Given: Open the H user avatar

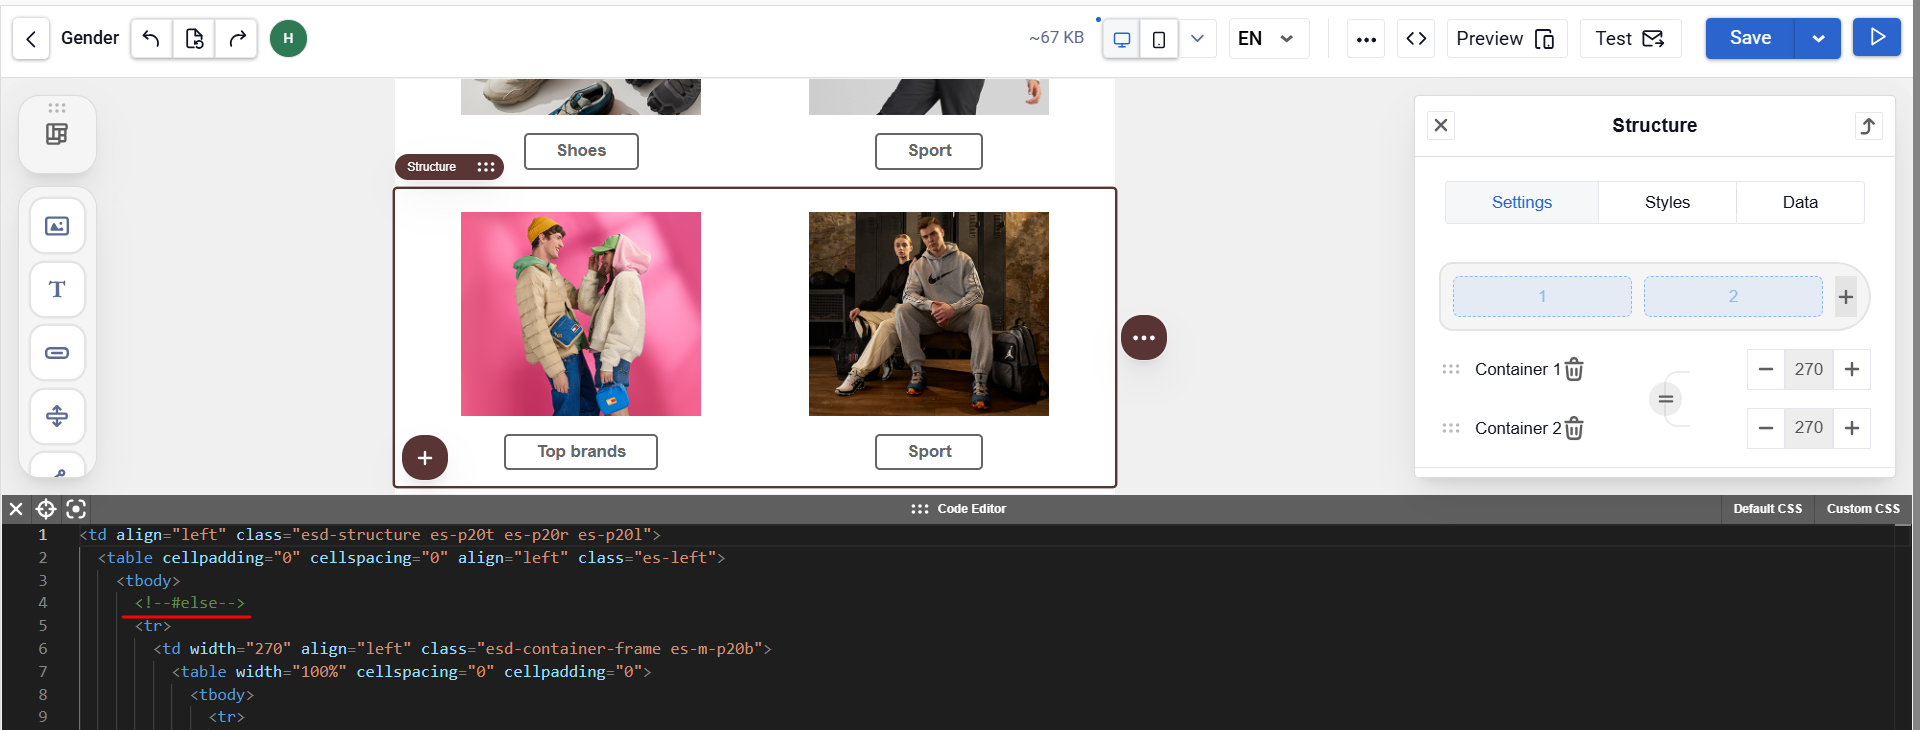Looking at the screenshot, I should click(288, 39).
